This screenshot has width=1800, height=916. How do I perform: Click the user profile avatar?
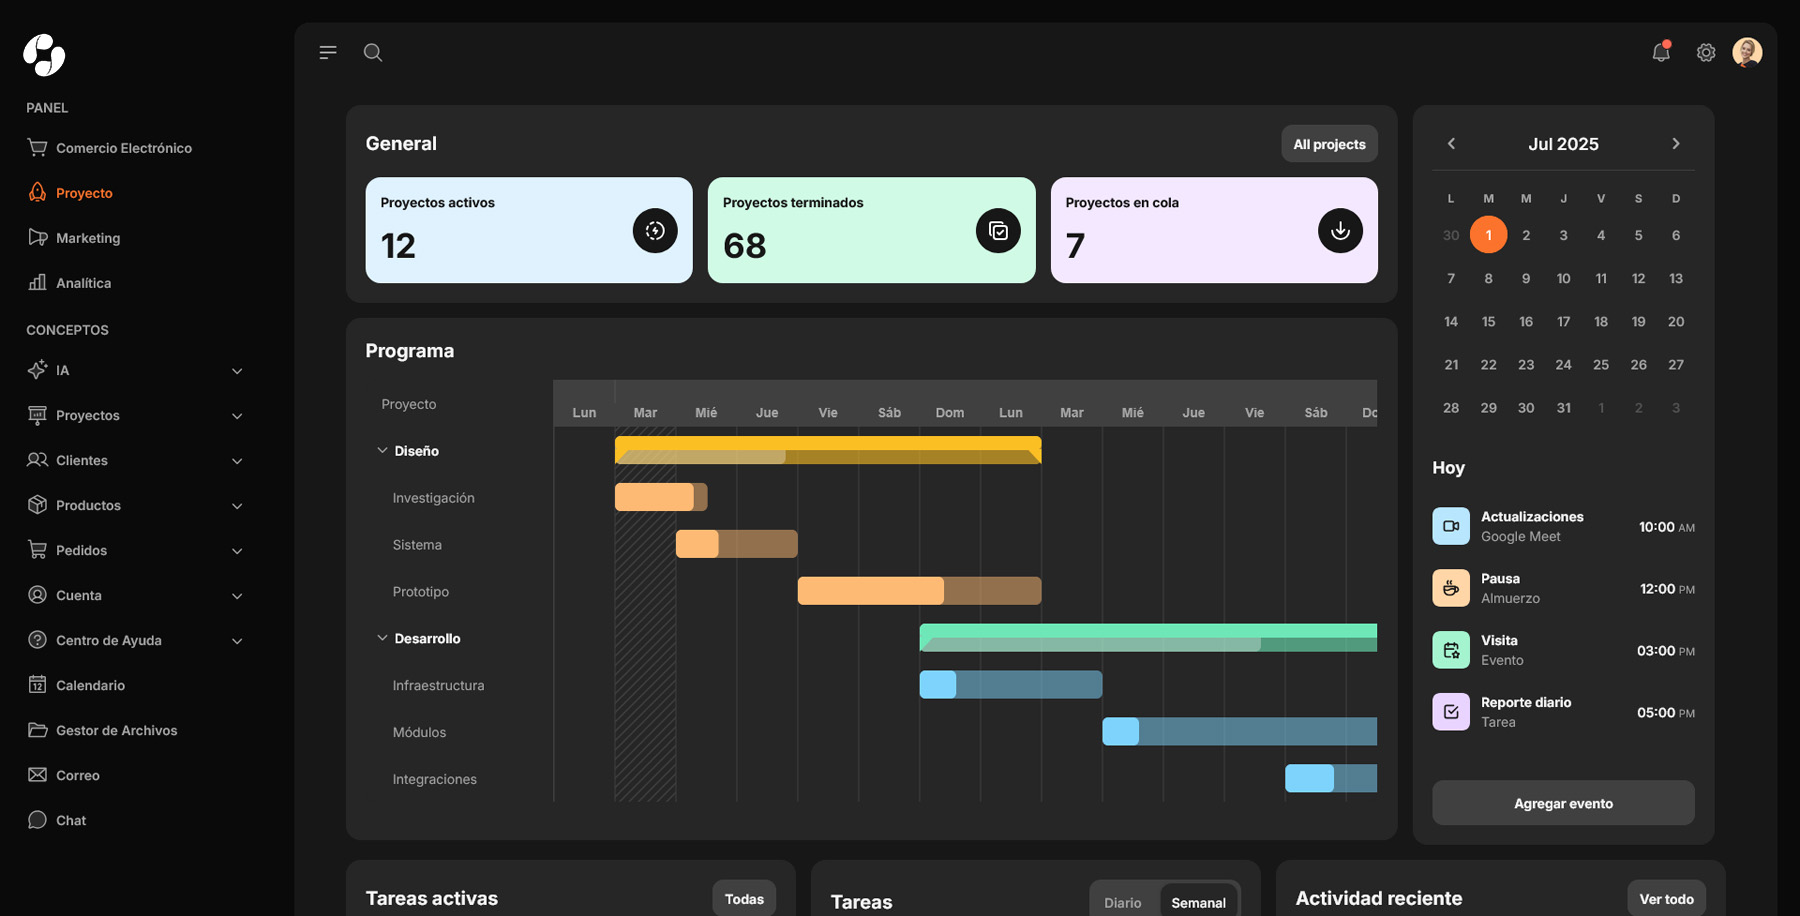click(1747, 52)
